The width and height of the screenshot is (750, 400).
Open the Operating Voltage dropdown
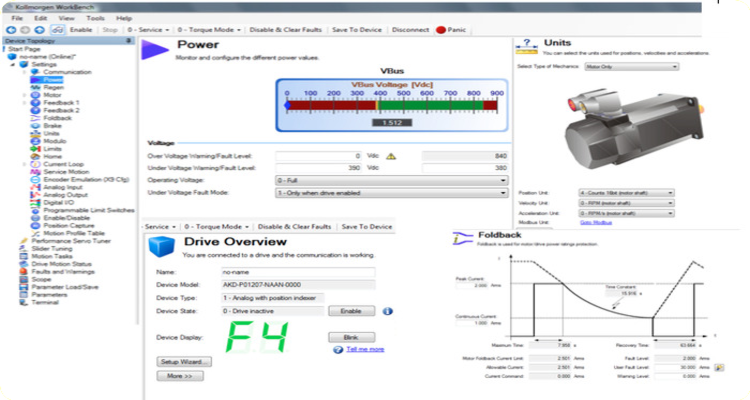click(x=392, y=180)
